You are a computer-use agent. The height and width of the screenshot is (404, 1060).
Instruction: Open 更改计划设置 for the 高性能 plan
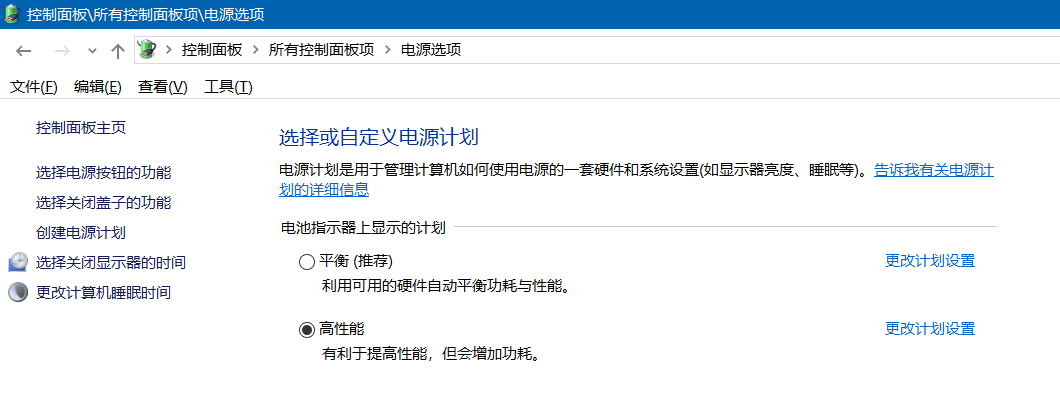tap(929, 328)
